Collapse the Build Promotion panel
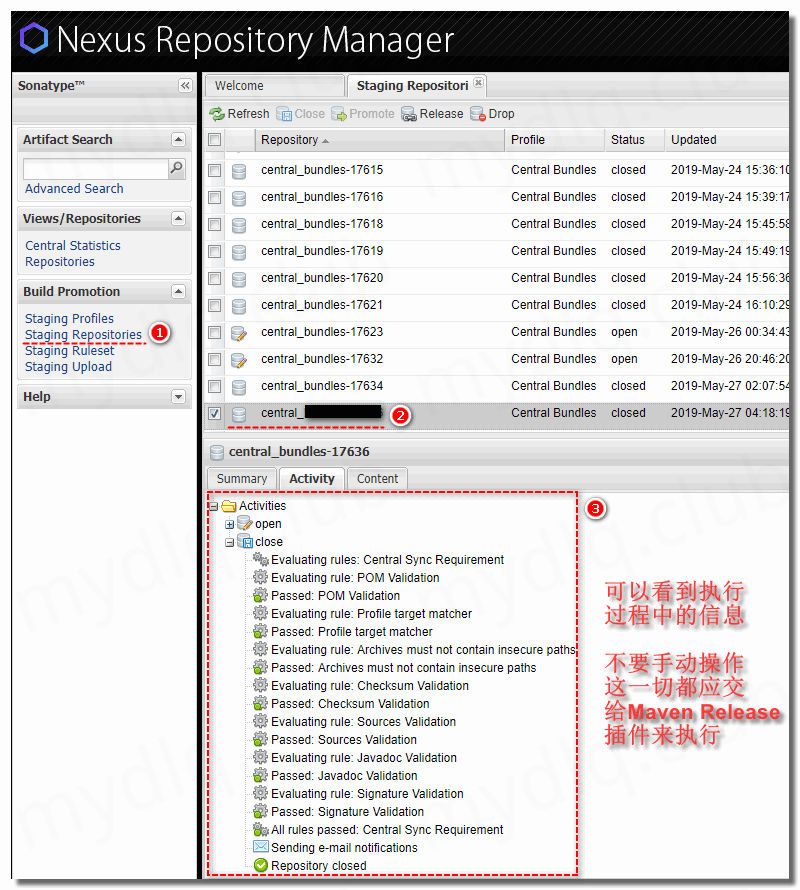 tap(178, 292)
